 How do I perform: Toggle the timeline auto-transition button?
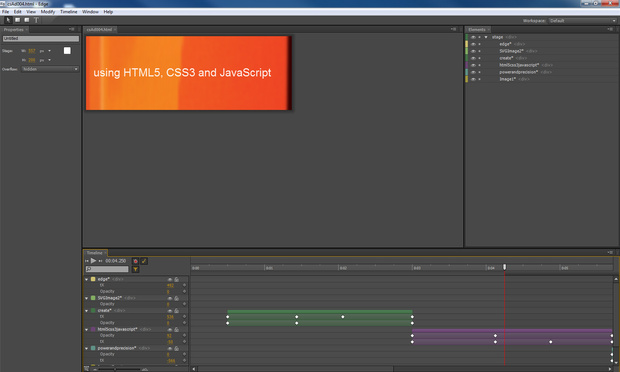144,261
